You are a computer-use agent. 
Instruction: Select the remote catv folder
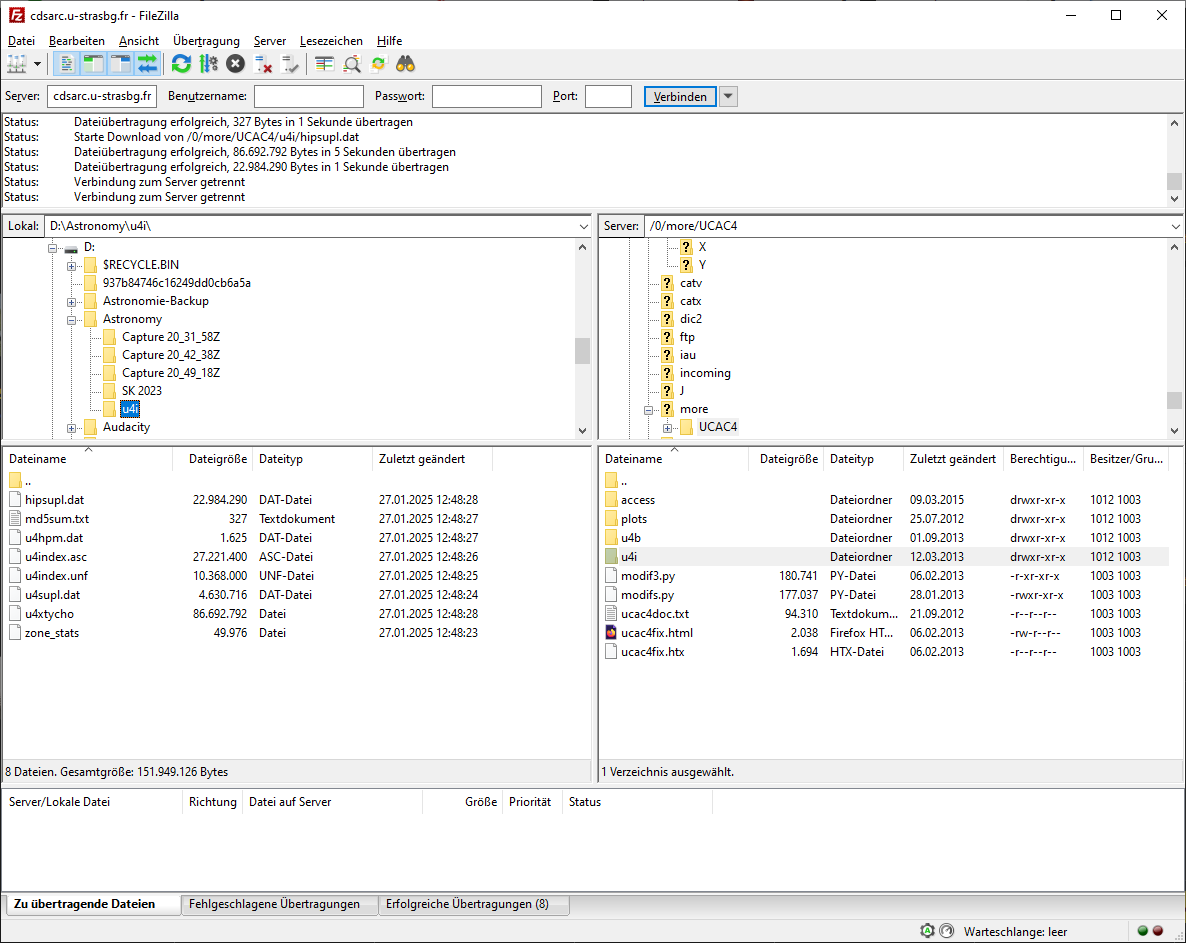(691, 283)
